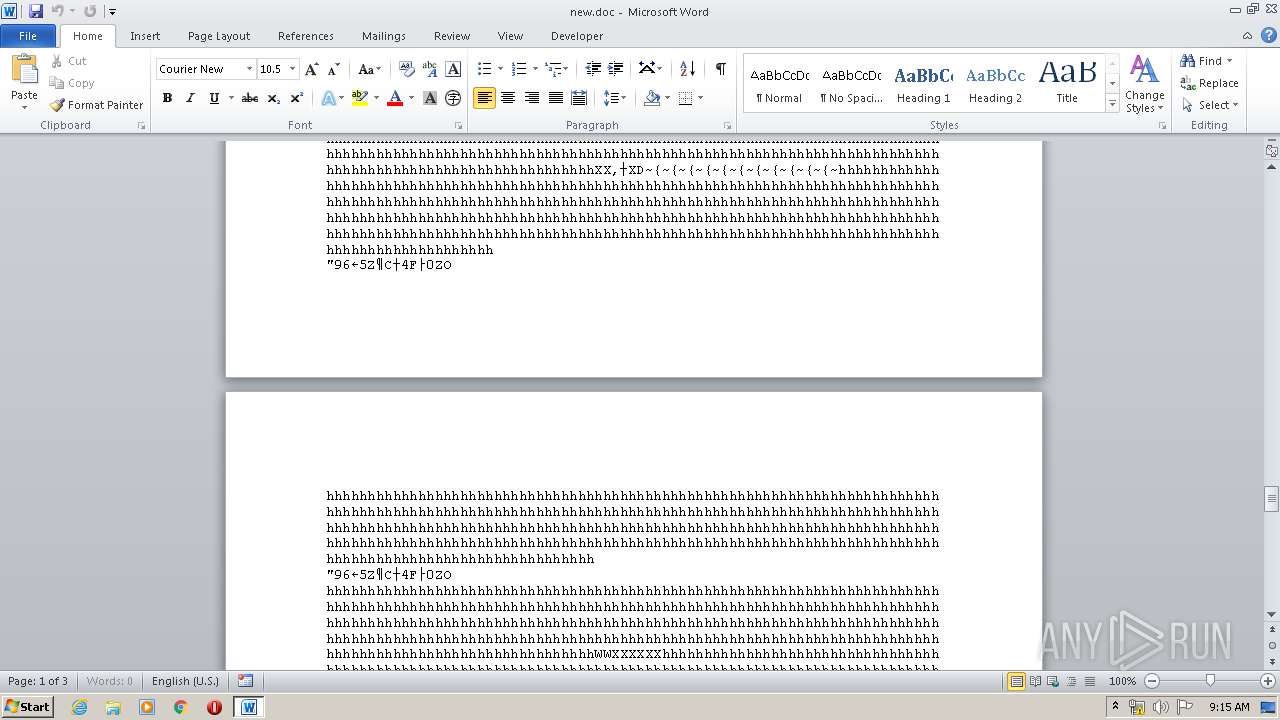The image size is (1280, 720).
Task: Click the Replace button
Action: 1209,83
